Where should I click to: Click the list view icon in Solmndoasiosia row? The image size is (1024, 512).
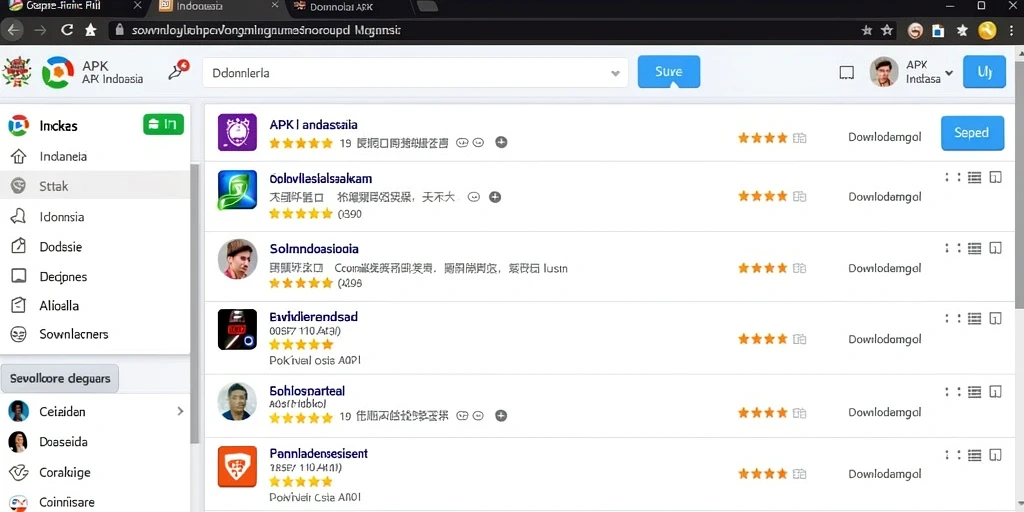(x=974, y=248)
